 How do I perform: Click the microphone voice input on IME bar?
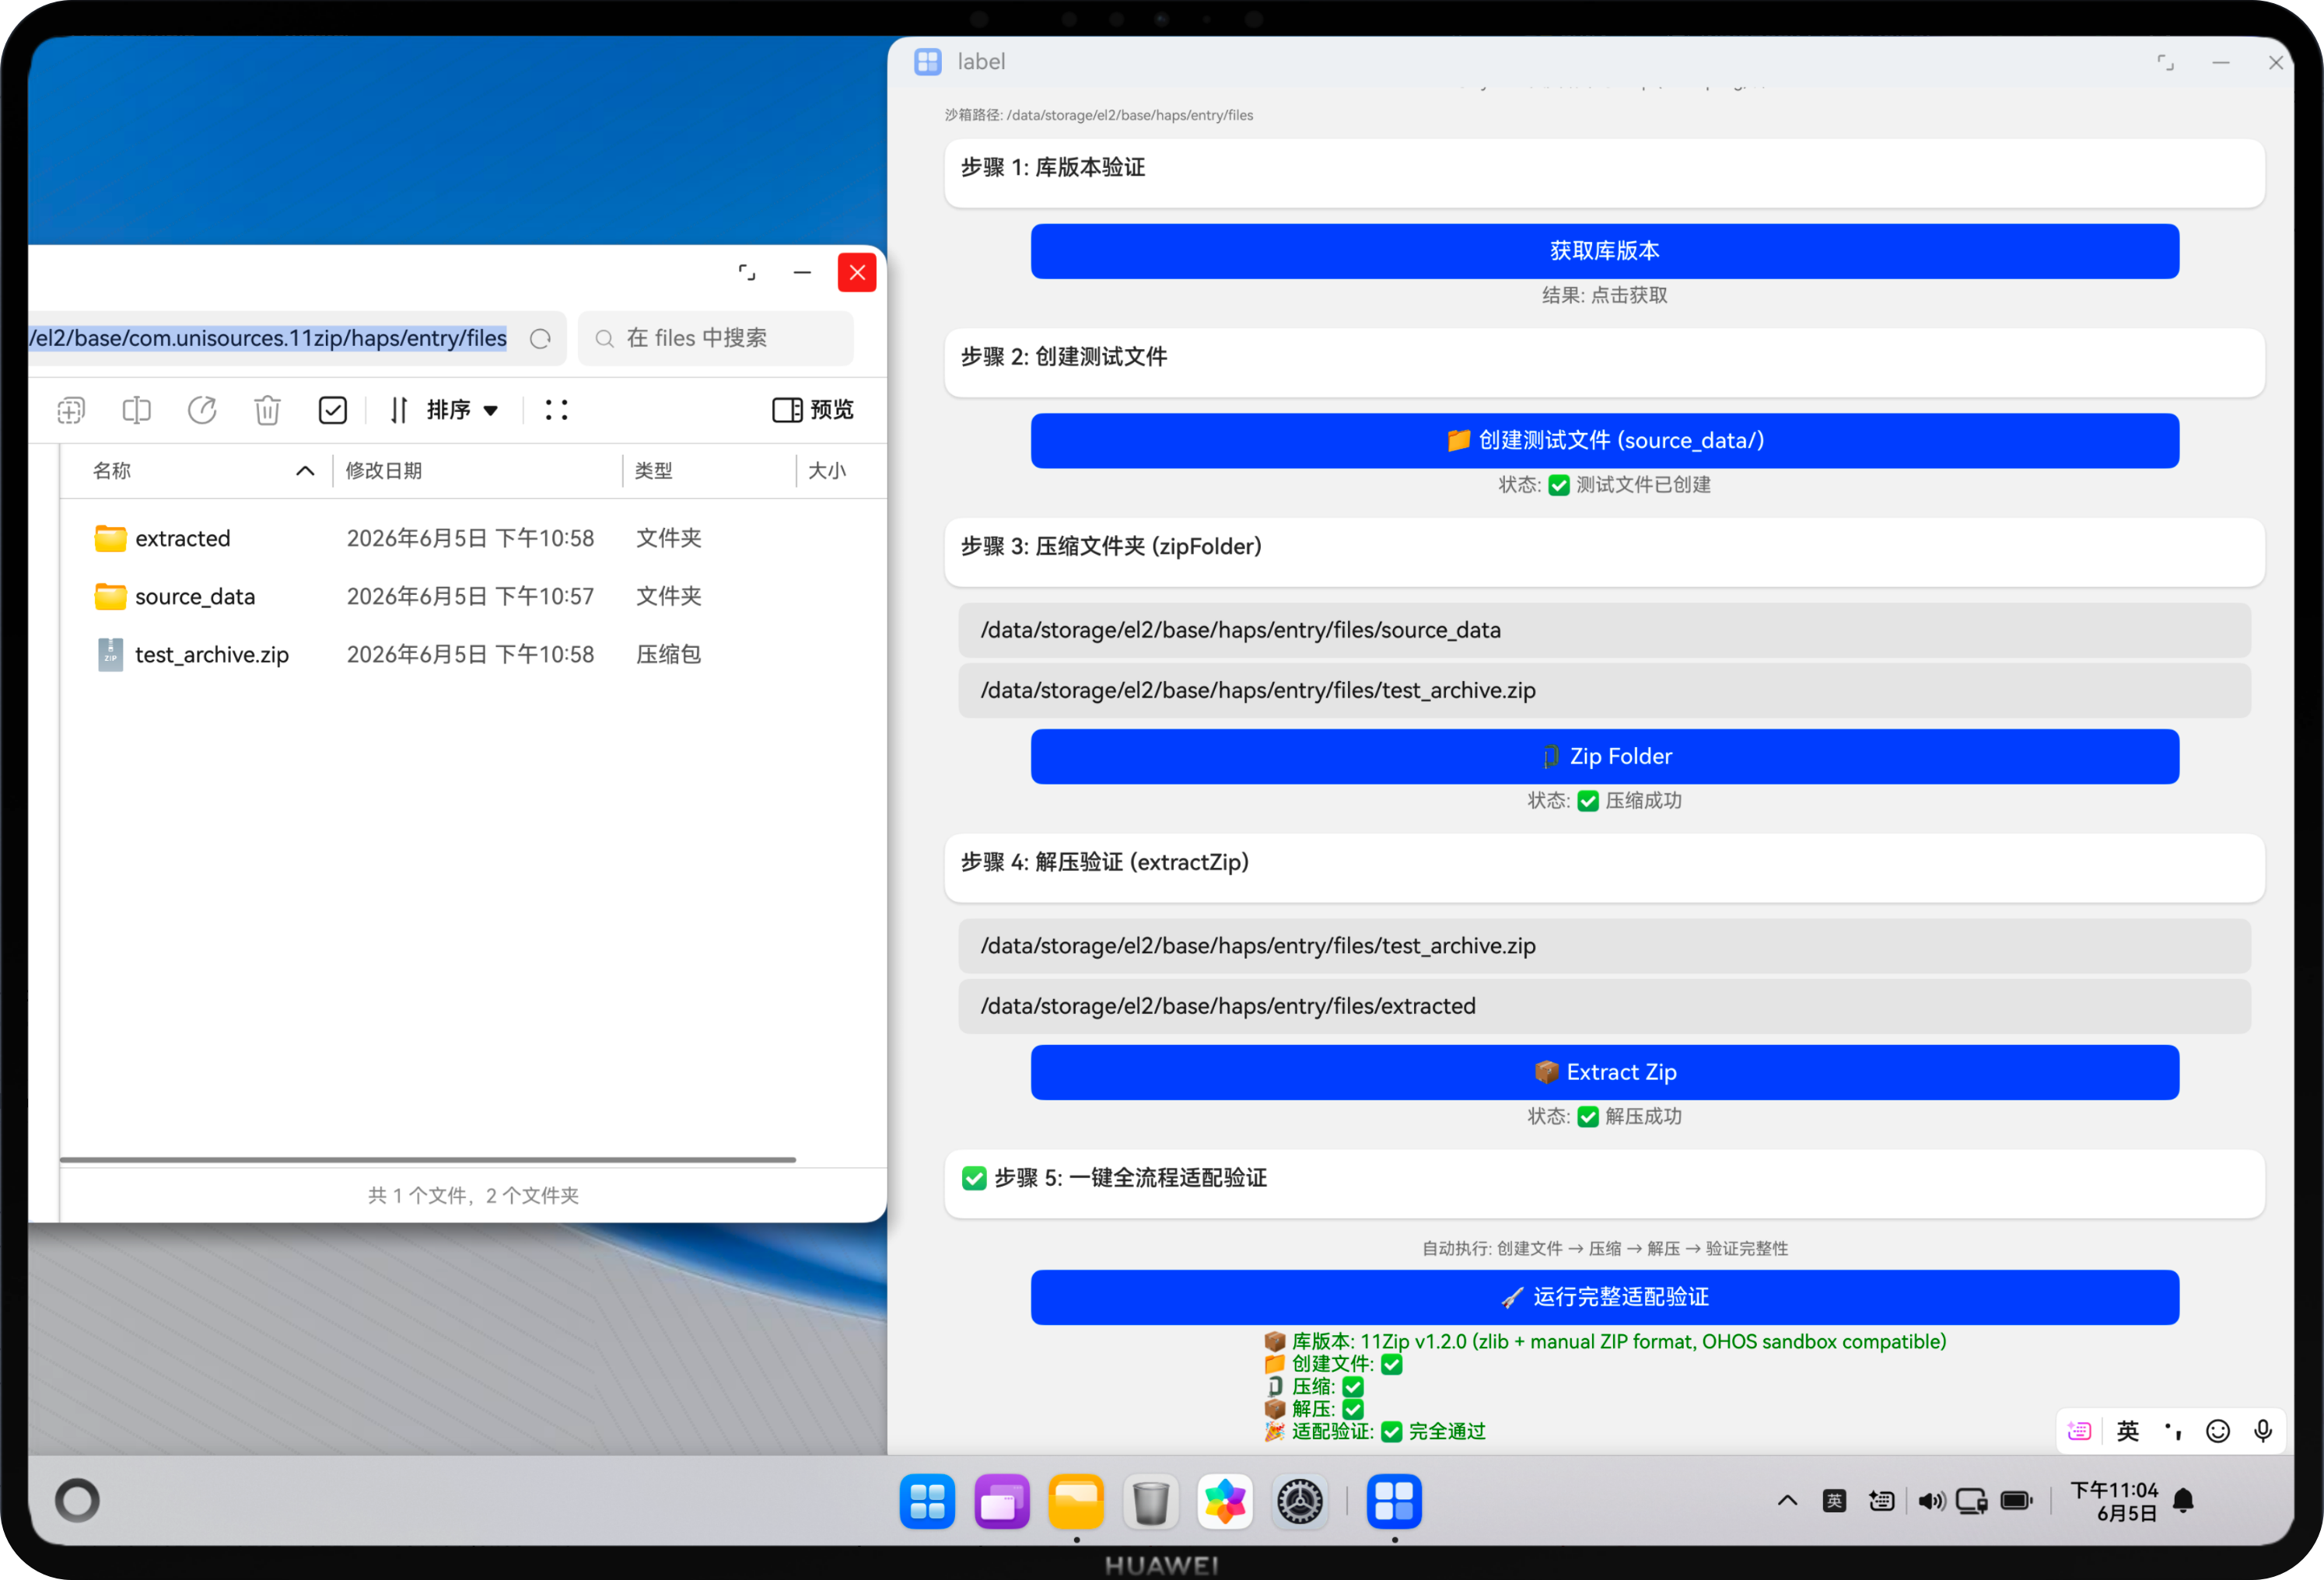(x=2263, y=1431)
